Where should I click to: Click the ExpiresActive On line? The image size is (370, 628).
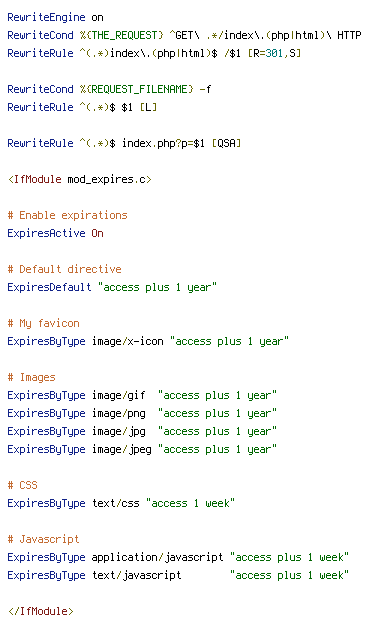(x=55, y=233)
